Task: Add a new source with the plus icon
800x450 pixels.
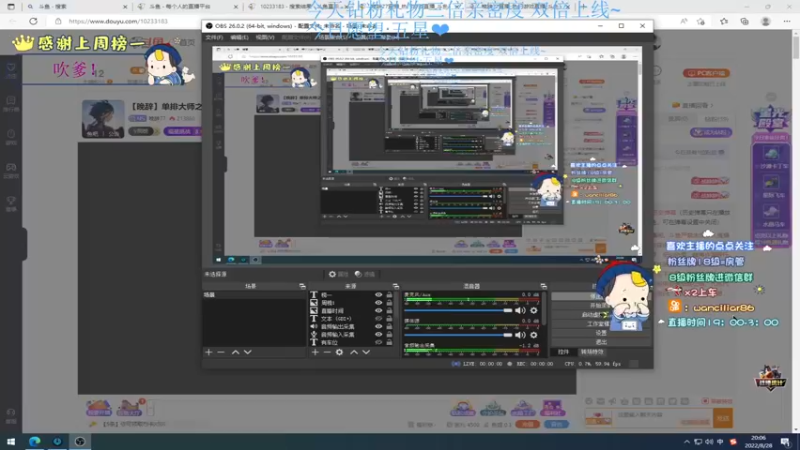Action: [x=315, y=352]
